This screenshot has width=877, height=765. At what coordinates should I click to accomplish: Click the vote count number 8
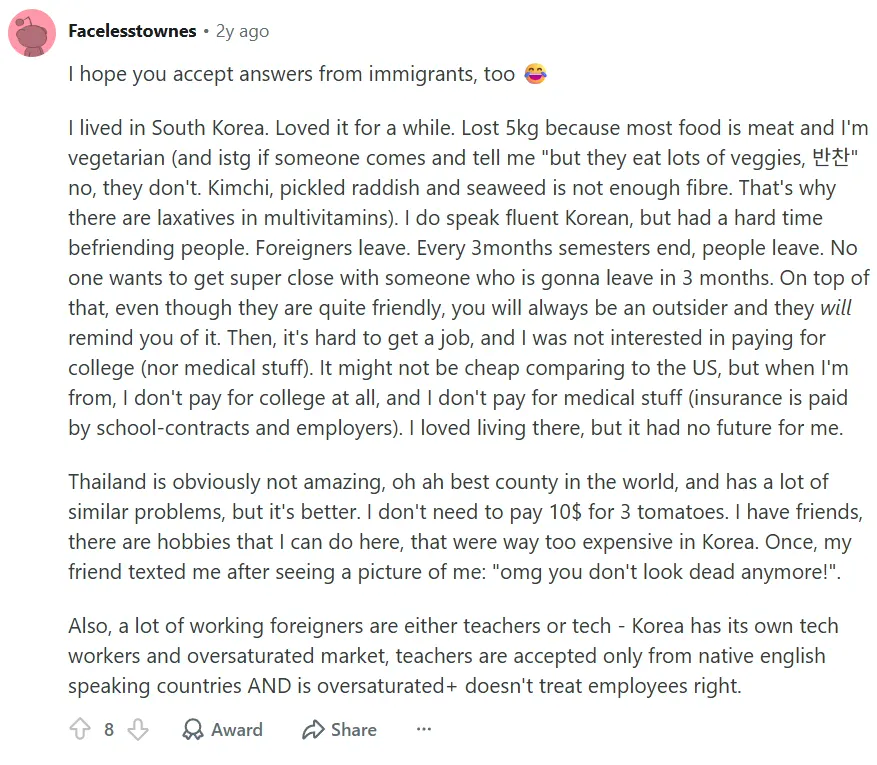coord(109,730)
